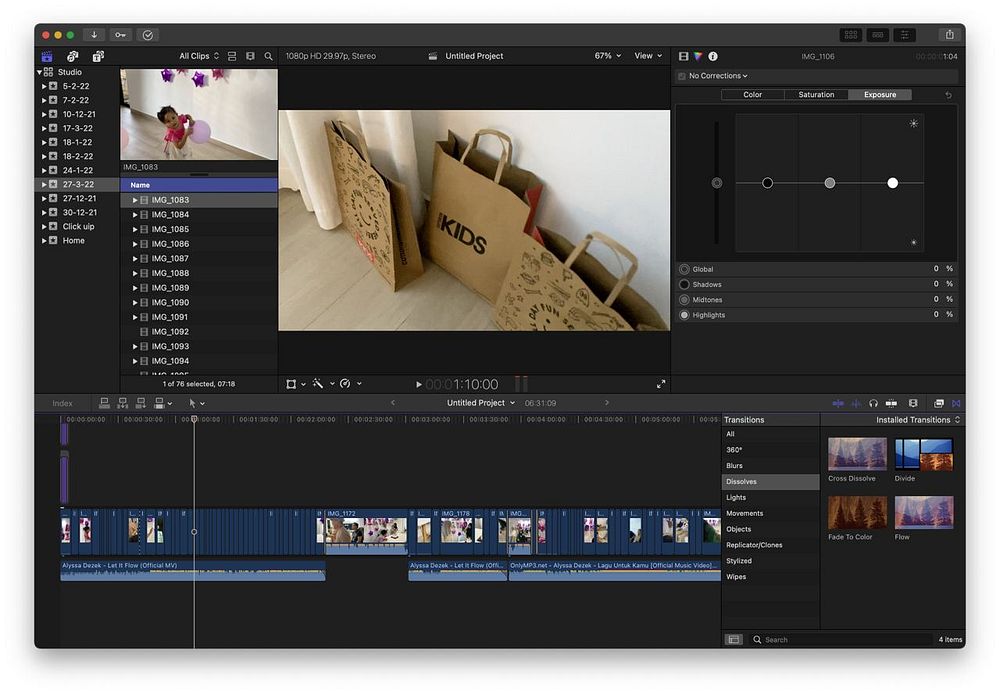Toggle the Transitions browser button

(956, 403)
